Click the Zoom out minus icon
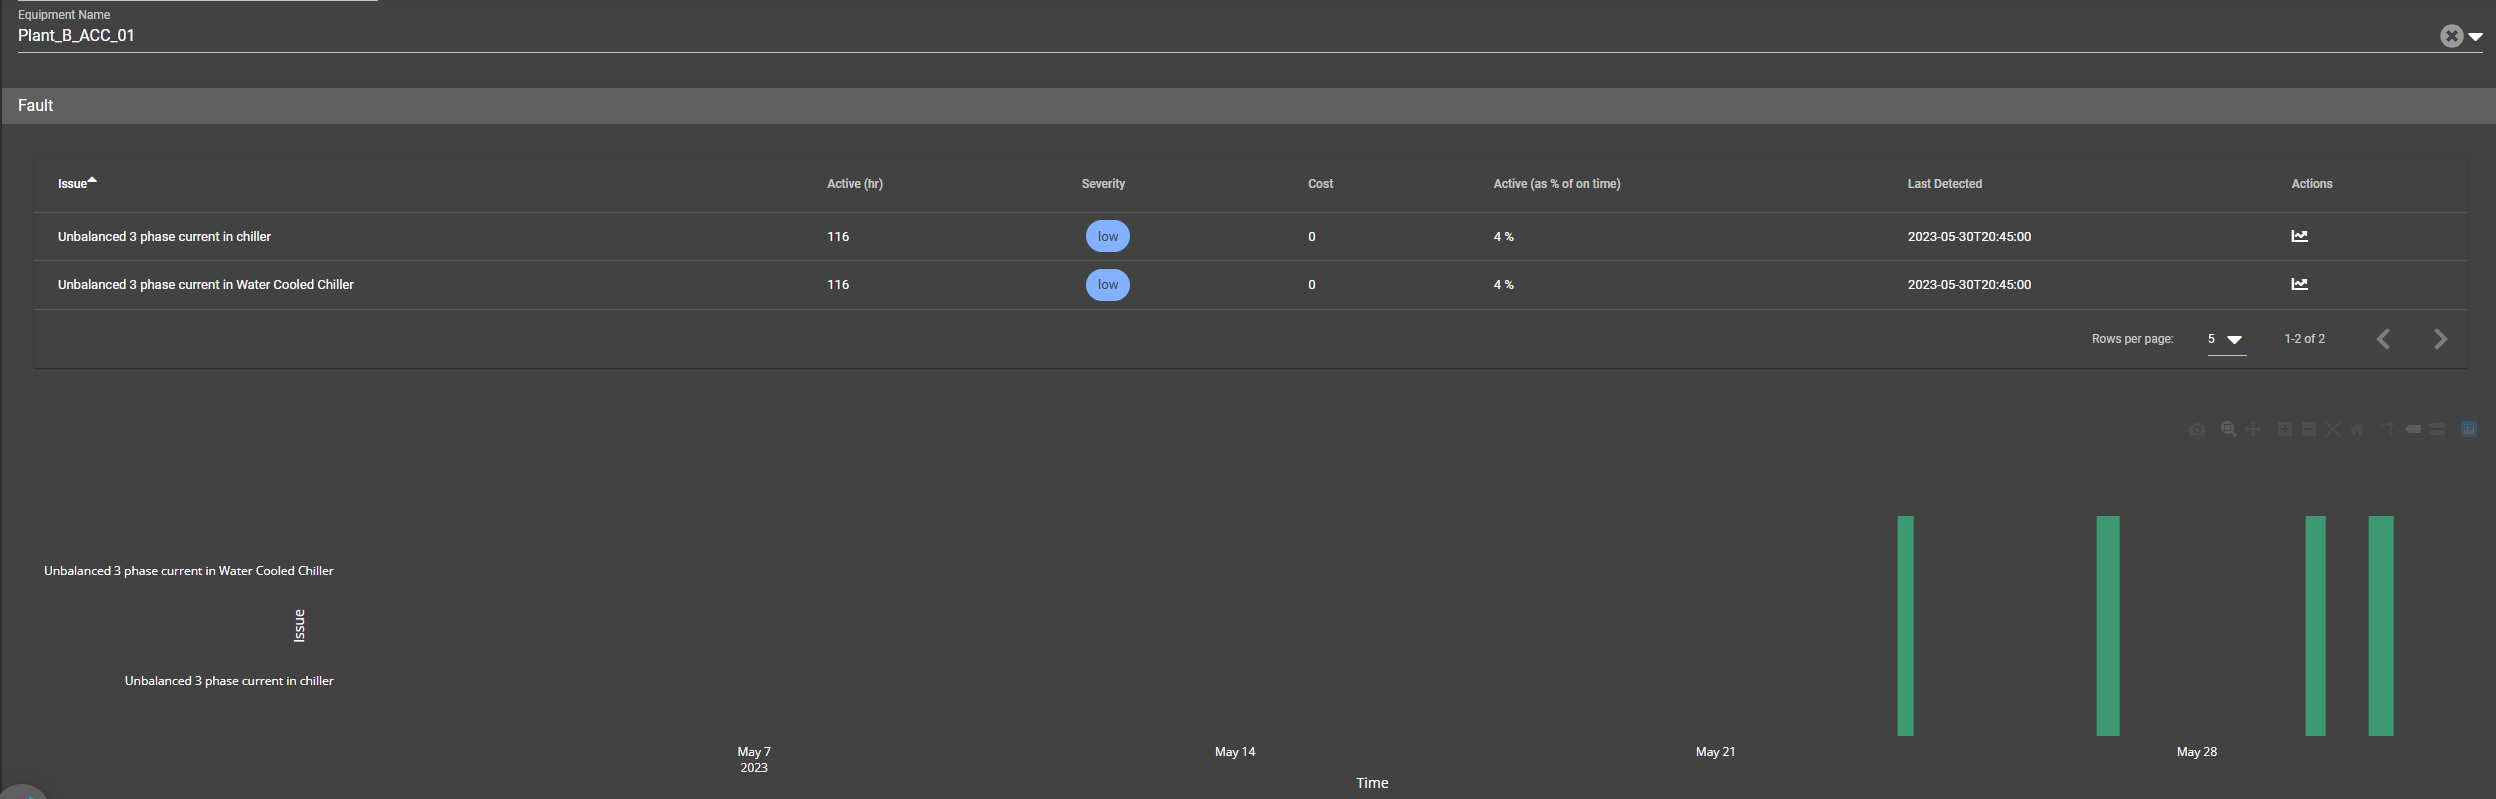The image size is (2496, 799). coord(2309,429)
